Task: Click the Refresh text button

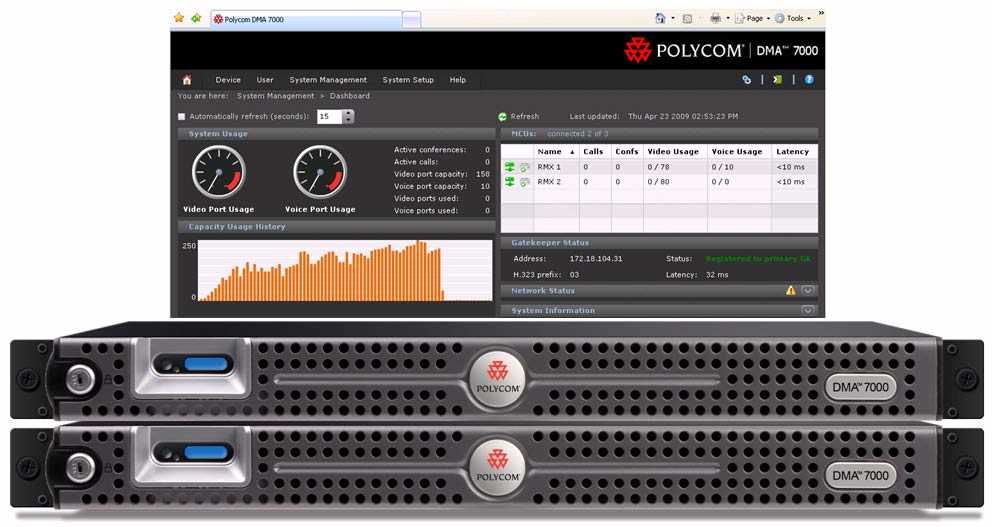Action: [x=524, y=116]
